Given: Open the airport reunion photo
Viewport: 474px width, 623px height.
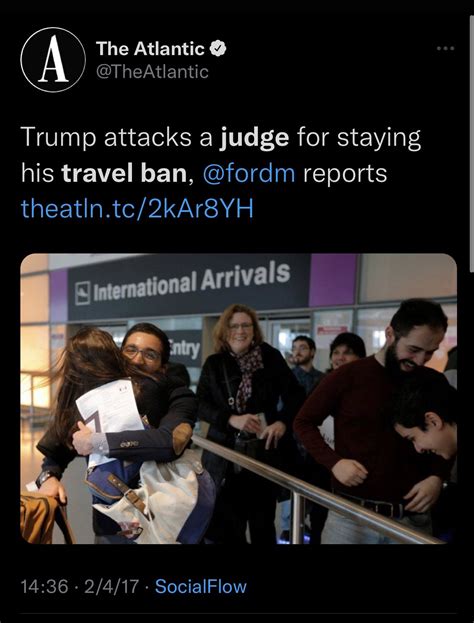Looking at the screenshot, I should [x=238, y=399].
